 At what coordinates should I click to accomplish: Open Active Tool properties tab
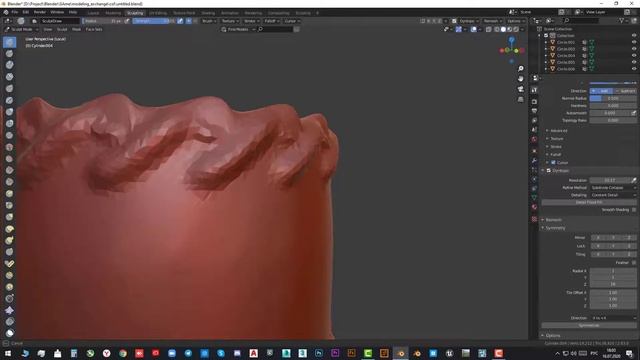click(534, 90)
